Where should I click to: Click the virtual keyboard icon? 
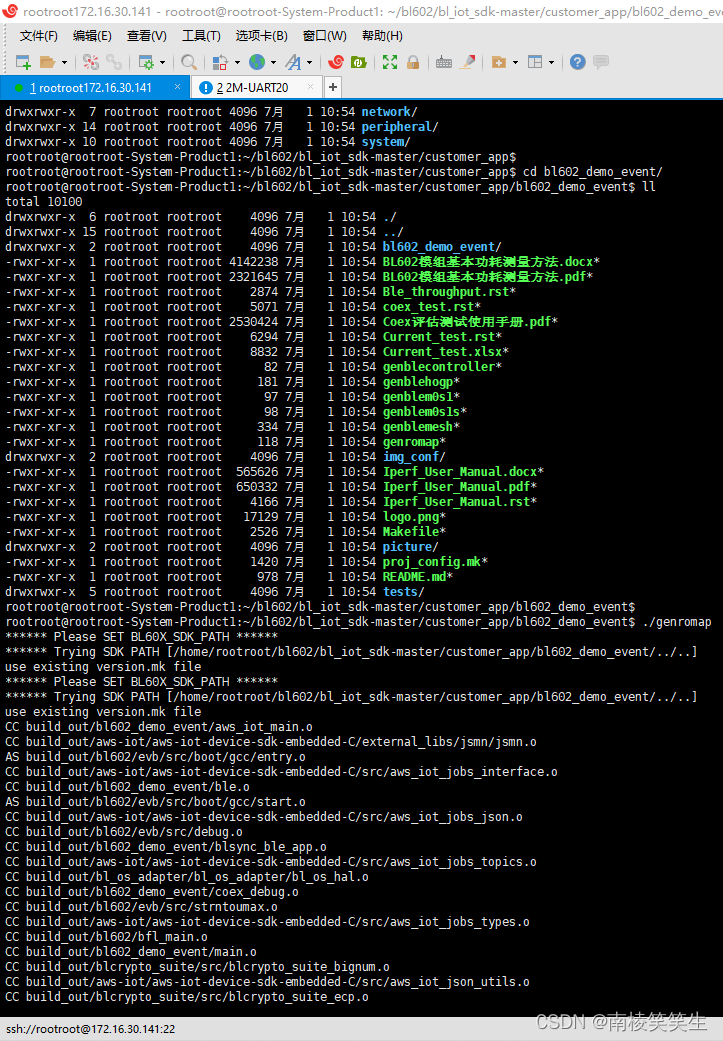[444, 62]
